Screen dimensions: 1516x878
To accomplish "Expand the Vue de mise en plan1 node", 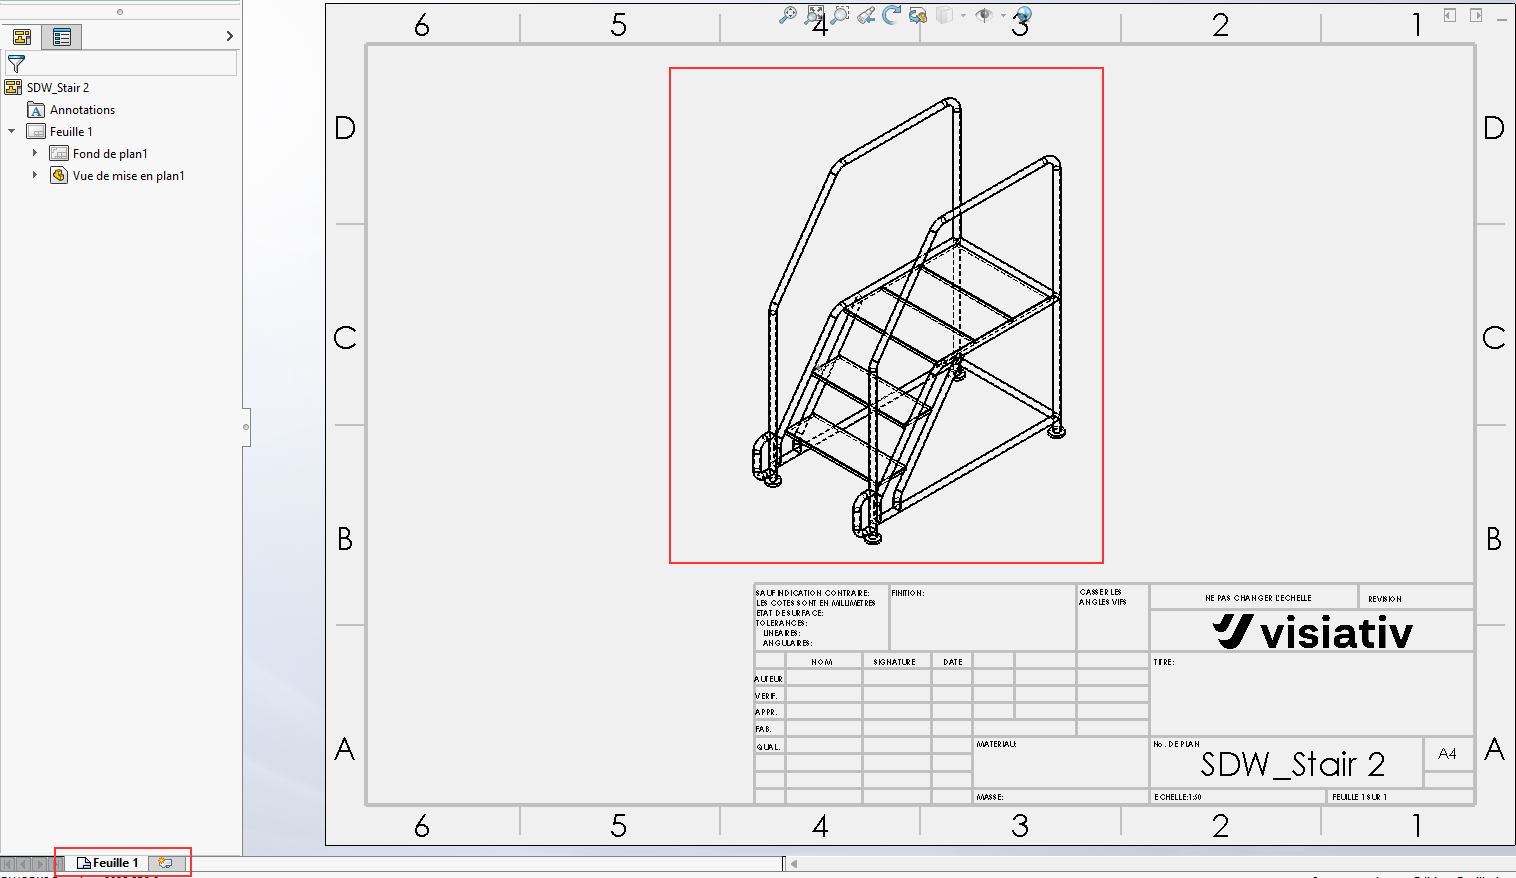I will tap(35, 175).
